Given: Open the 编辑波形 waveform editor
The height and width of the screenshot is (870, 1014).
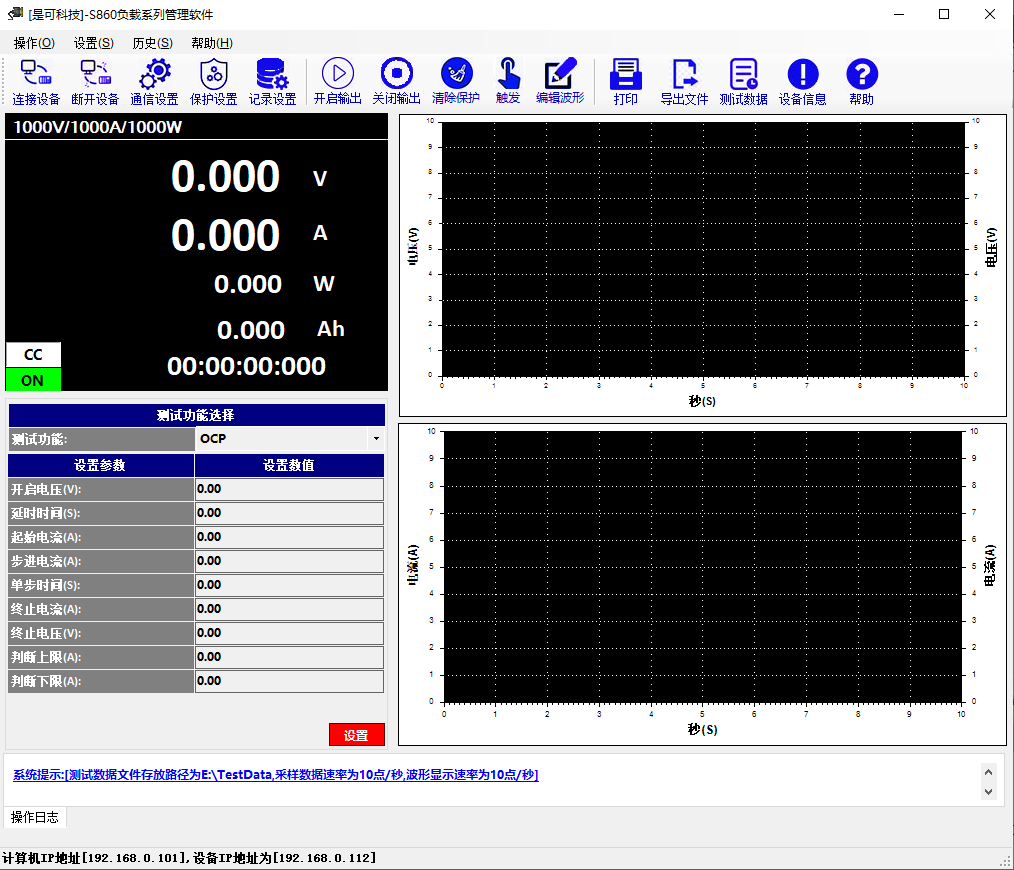Looking at the screenshot, I should (x=560, y=81).
